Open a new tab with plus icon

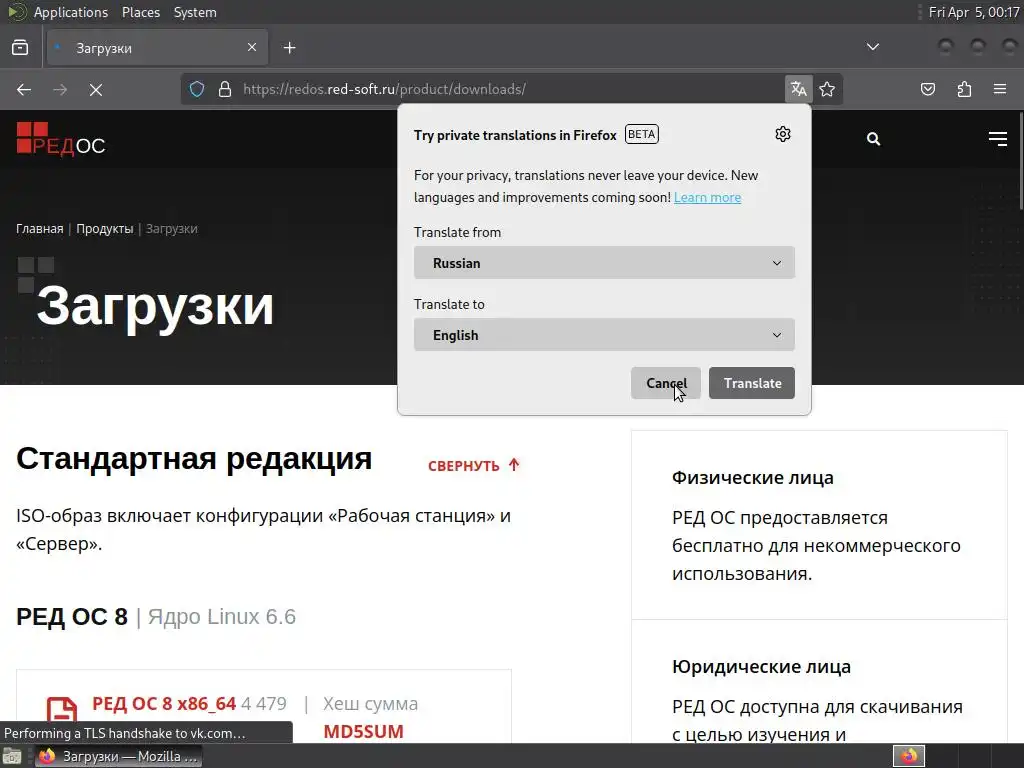pyautogui.click(x=289, y=48)
